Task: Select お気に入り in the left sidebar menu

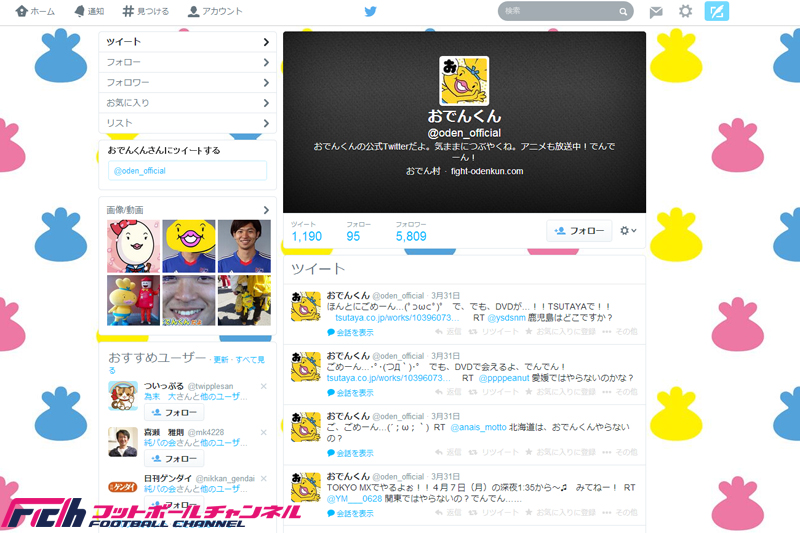Action: click(187, 102)
